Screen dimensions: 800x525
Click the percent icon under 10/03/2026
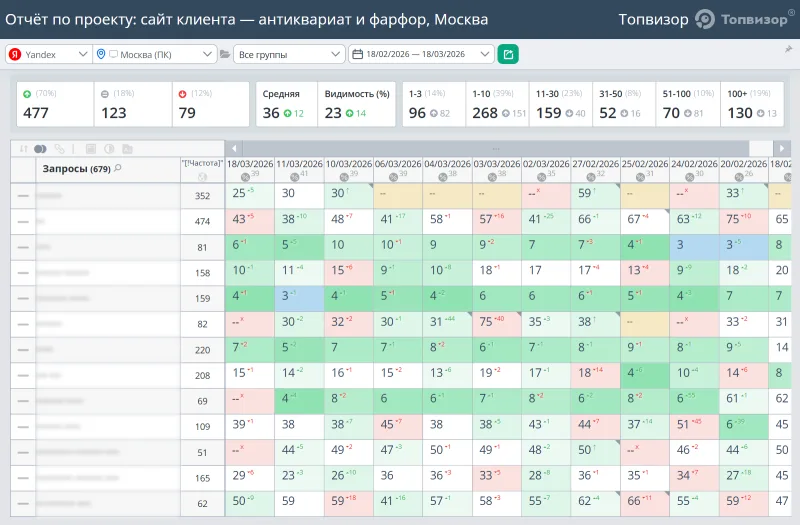[344, 177]
